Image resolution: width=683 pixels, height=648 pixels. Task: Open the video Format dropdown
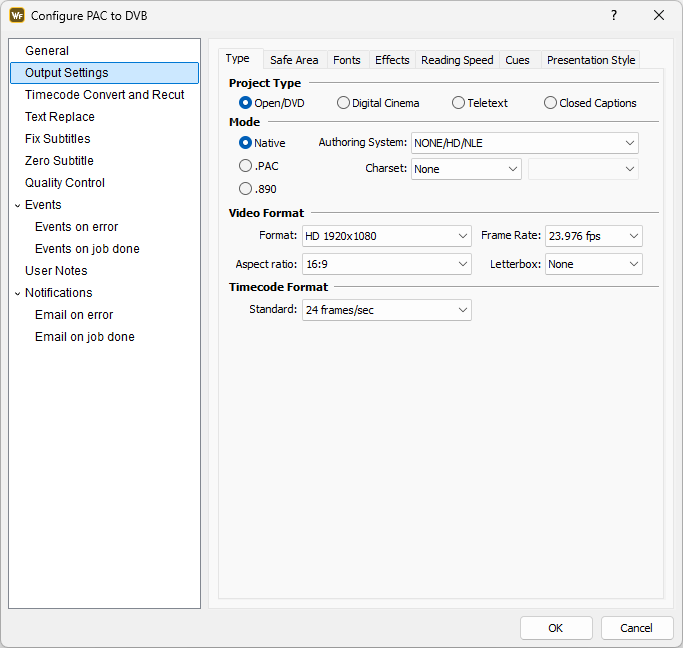(386, 236)
